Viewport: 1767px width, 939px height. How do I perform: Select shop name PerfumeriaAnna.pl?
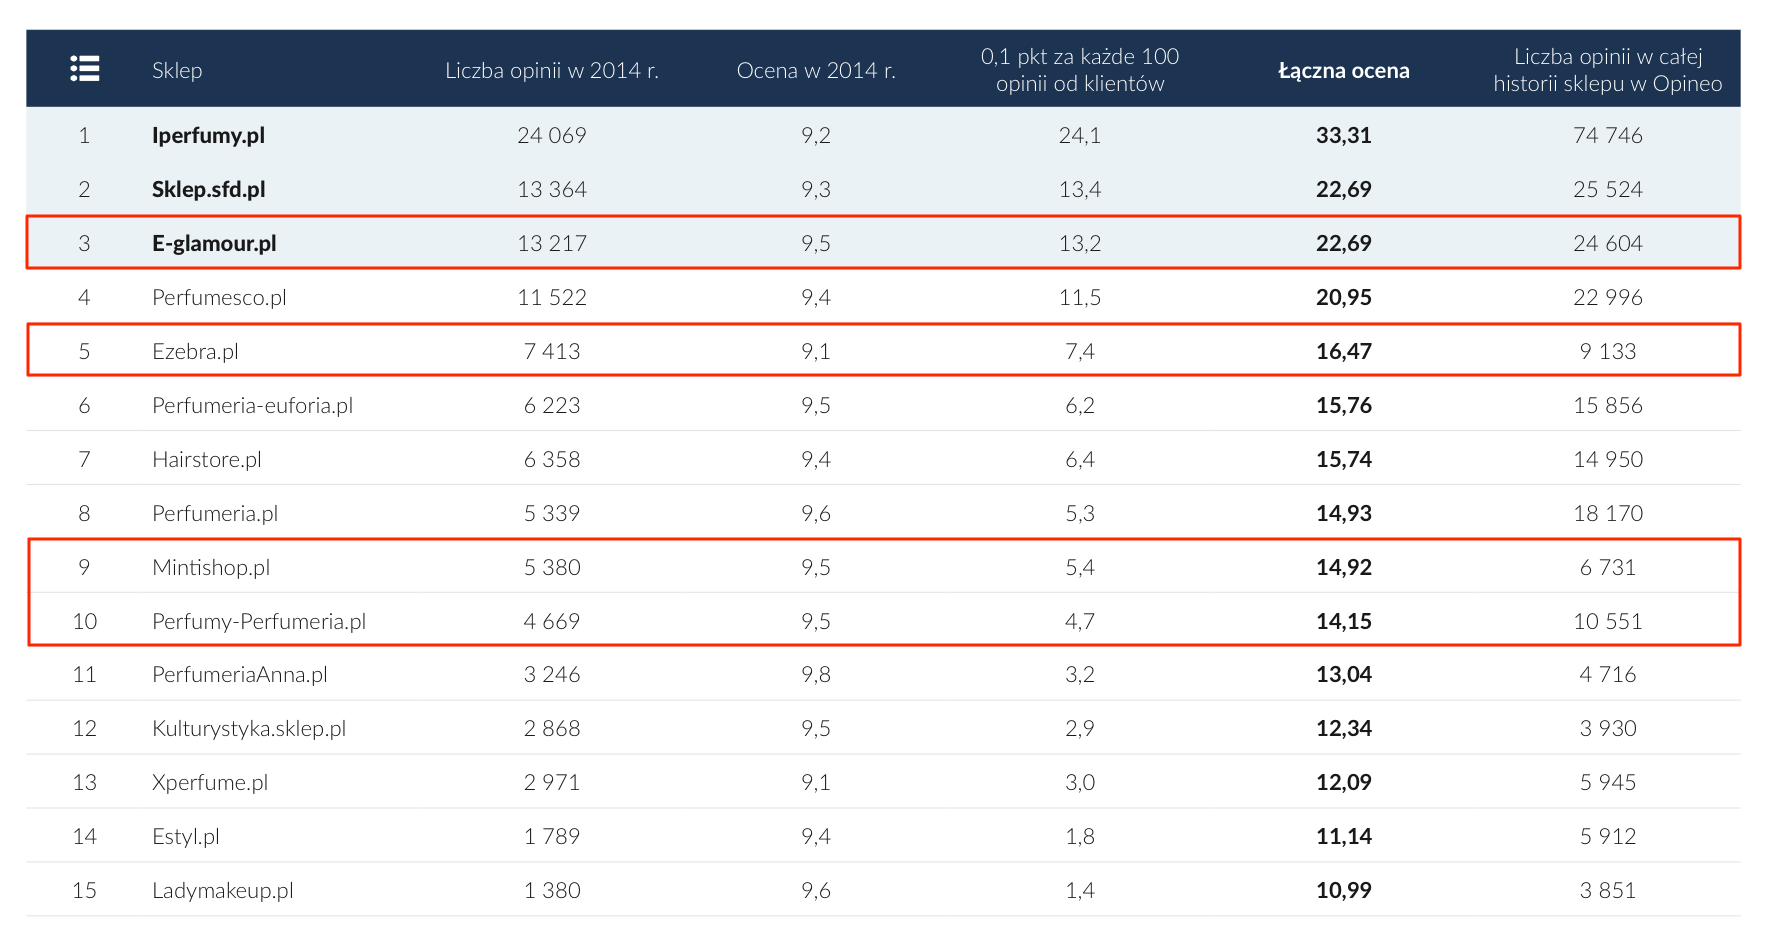click(x=240, y=674)
